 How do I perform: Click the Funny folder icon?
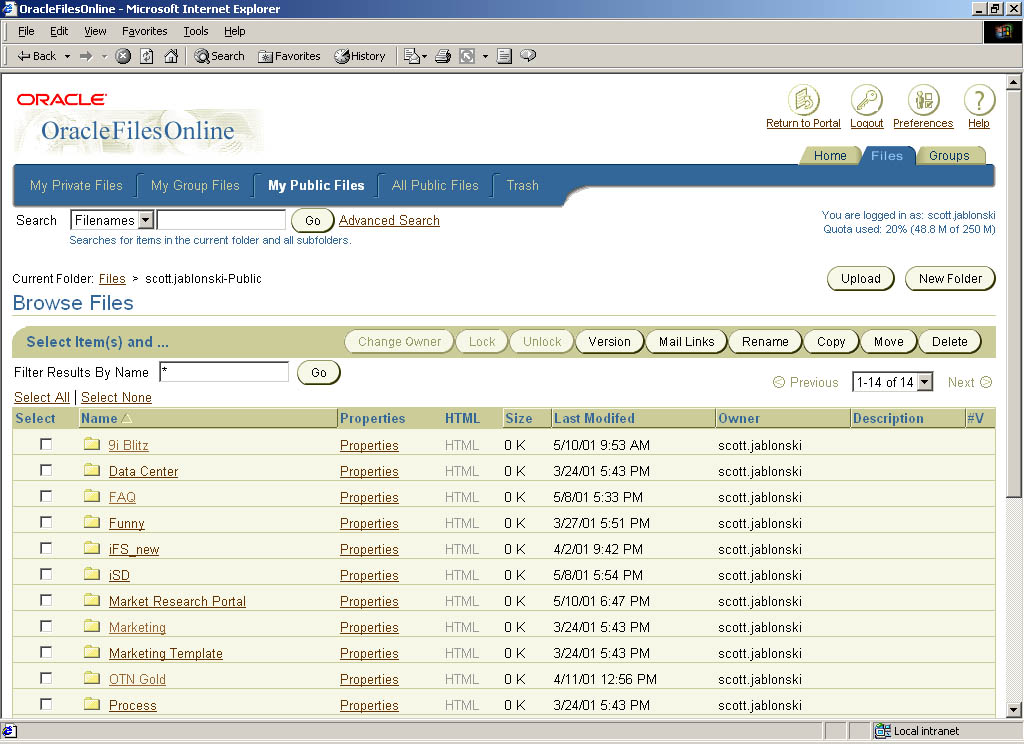(92, 523)
